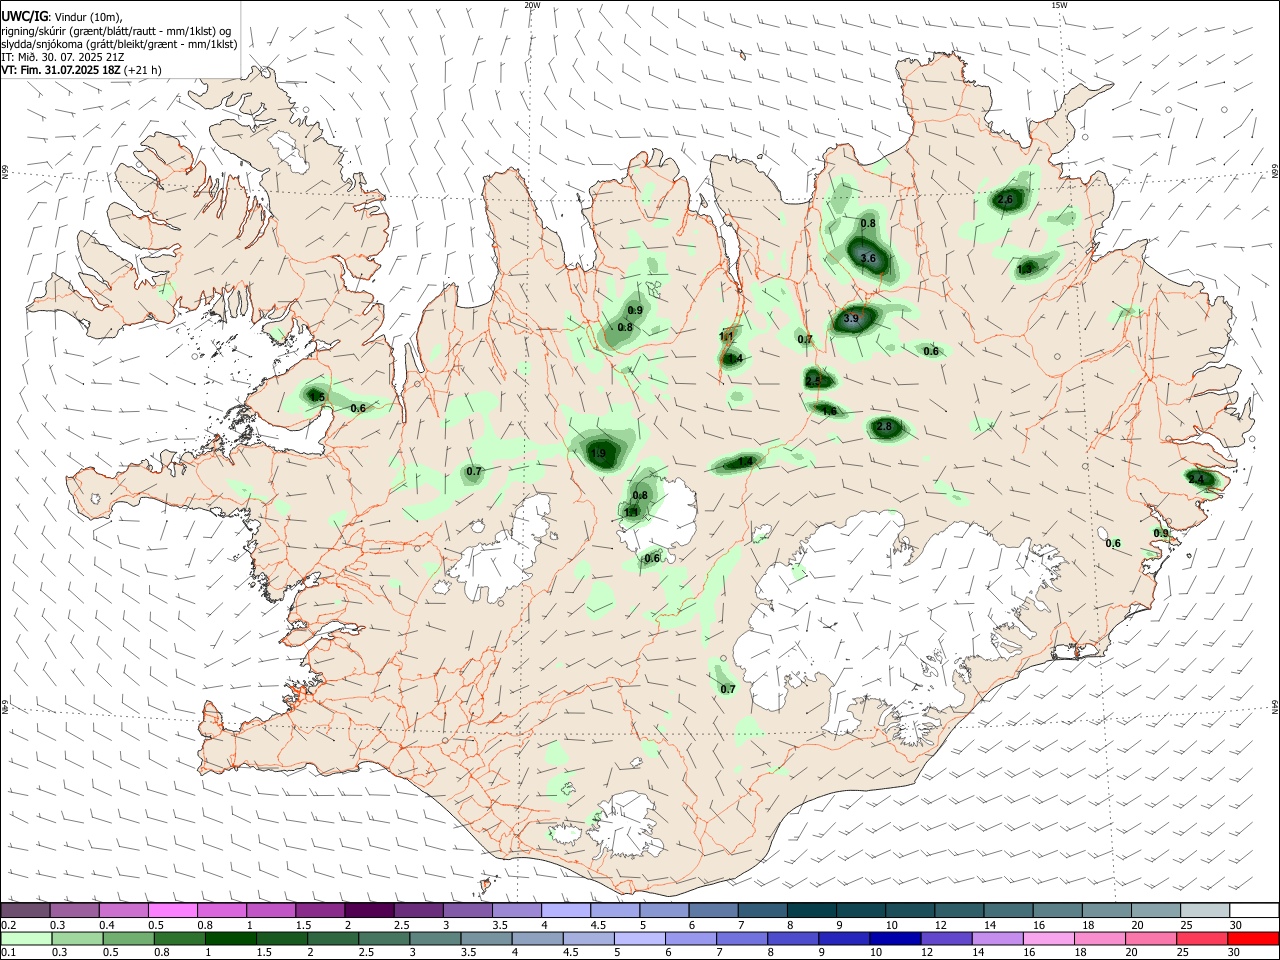Click the white 30 swatch in the snow legend row
Image resolution: width=1280 pixels, height=960 pixels.
tap(1253, 910)
